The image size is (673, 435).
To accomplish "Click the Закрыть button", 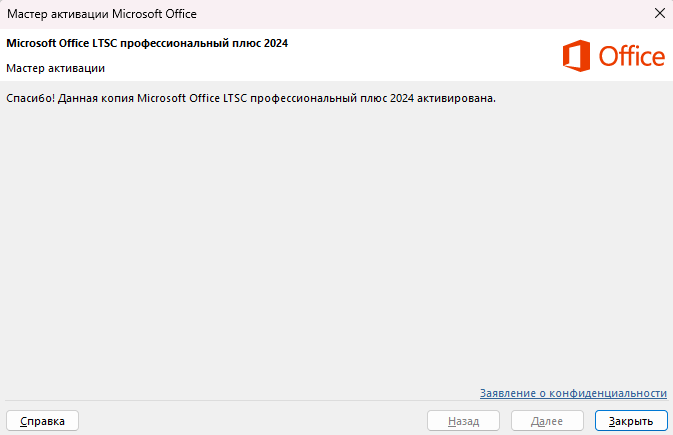I will pyautogui.click(x=631, y=421).
